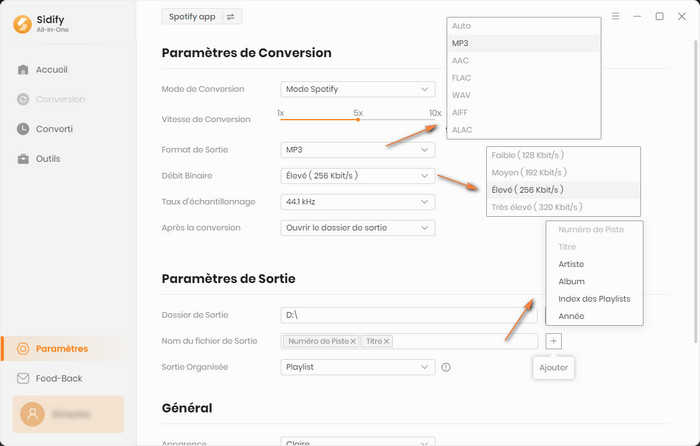Remove the Numéro de Piste tag
The height and width of the screenshot is (446, 700).
tap(353, 342)
